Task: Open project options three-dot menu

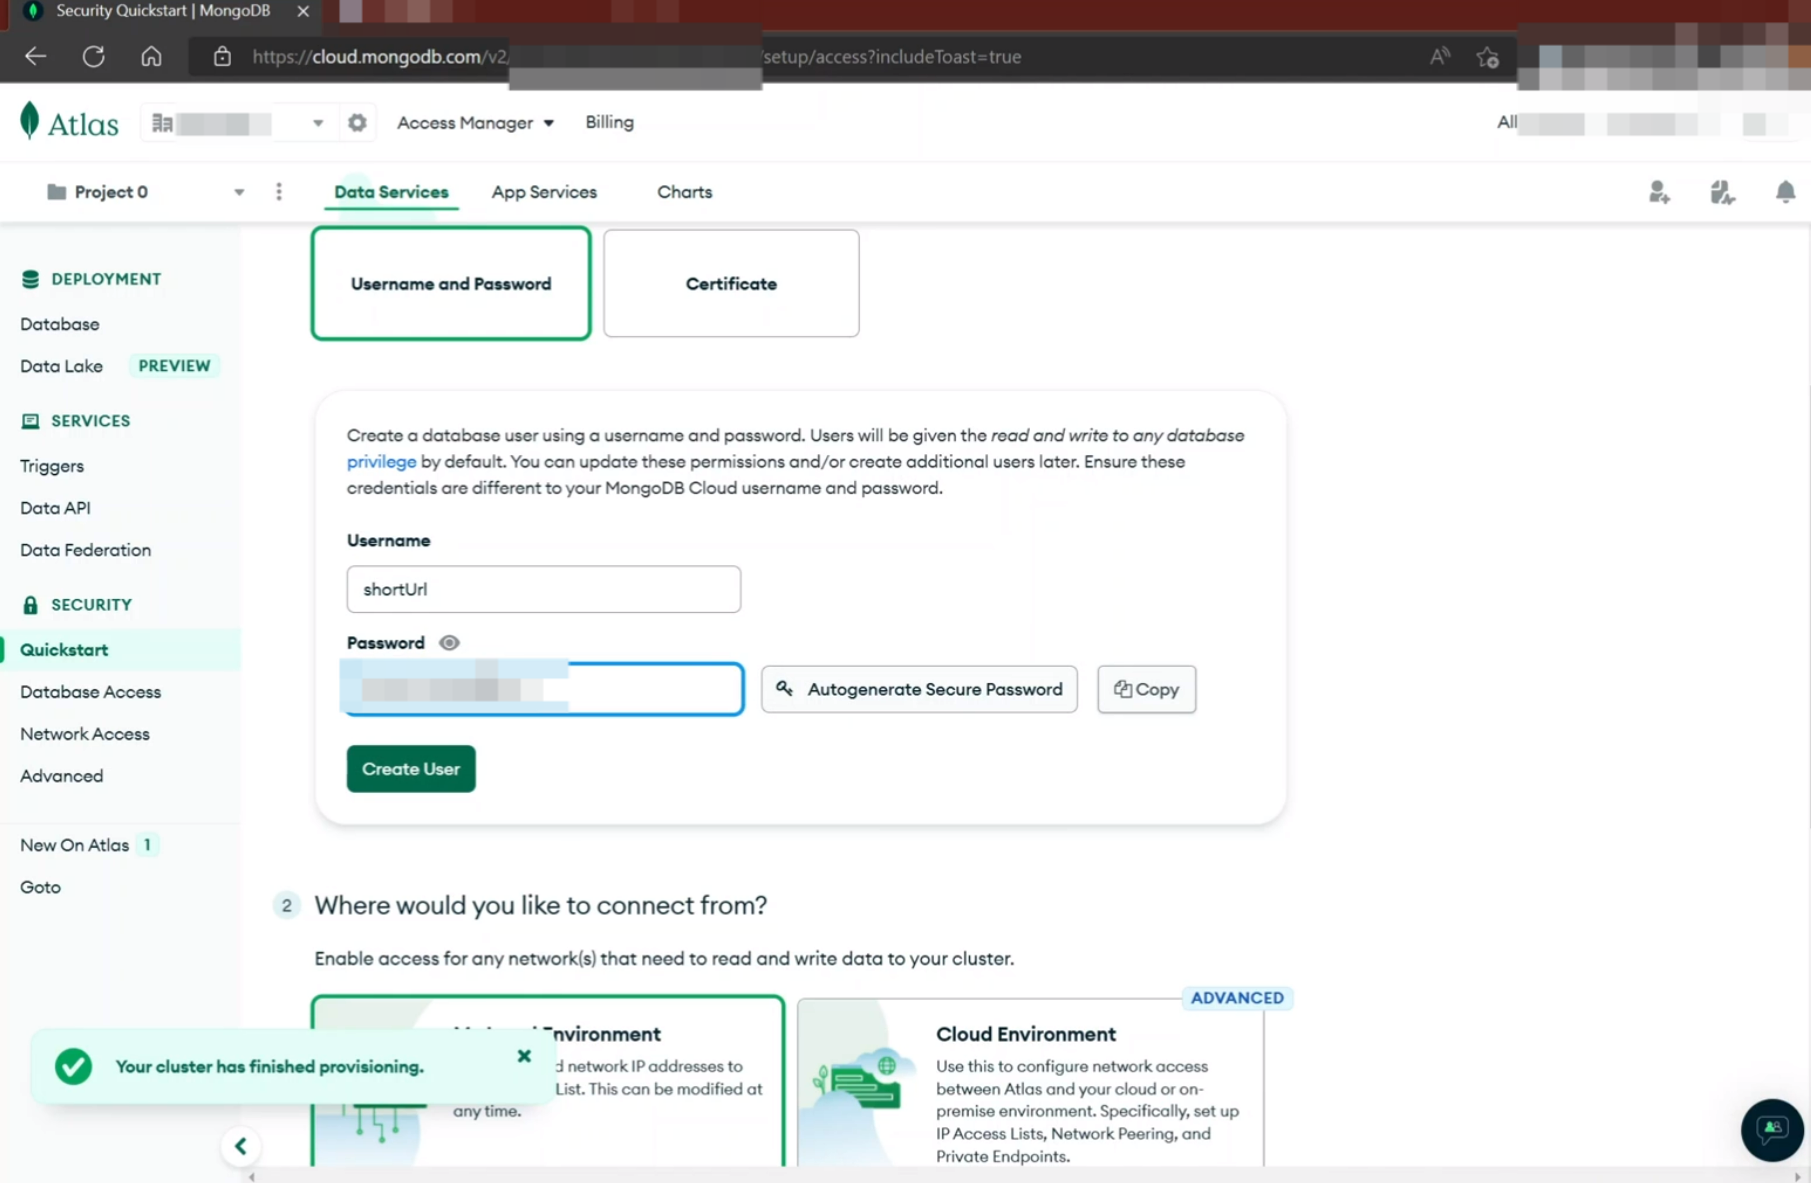Action: point(279,191)
